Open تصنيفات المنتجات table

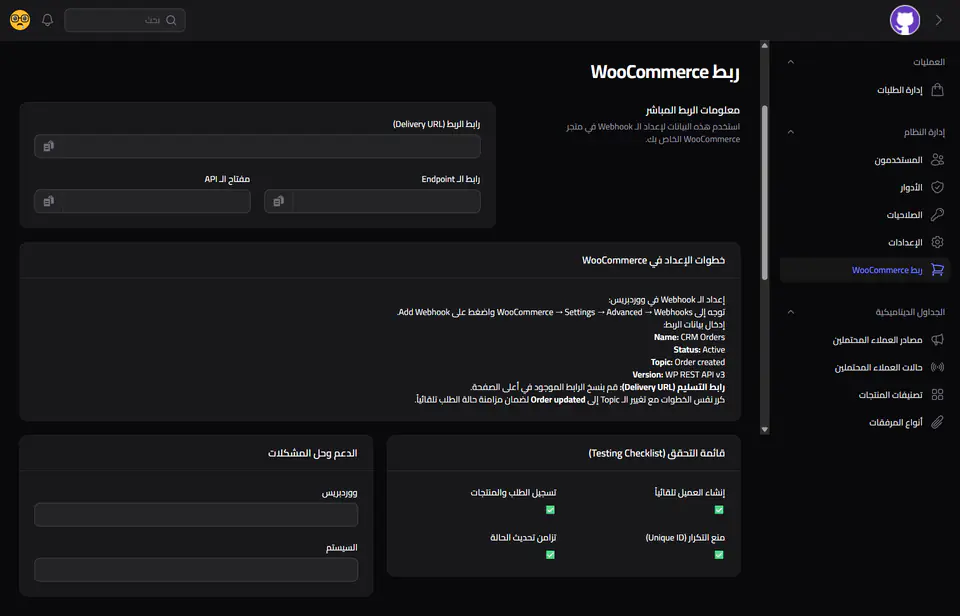coord(865,394)
